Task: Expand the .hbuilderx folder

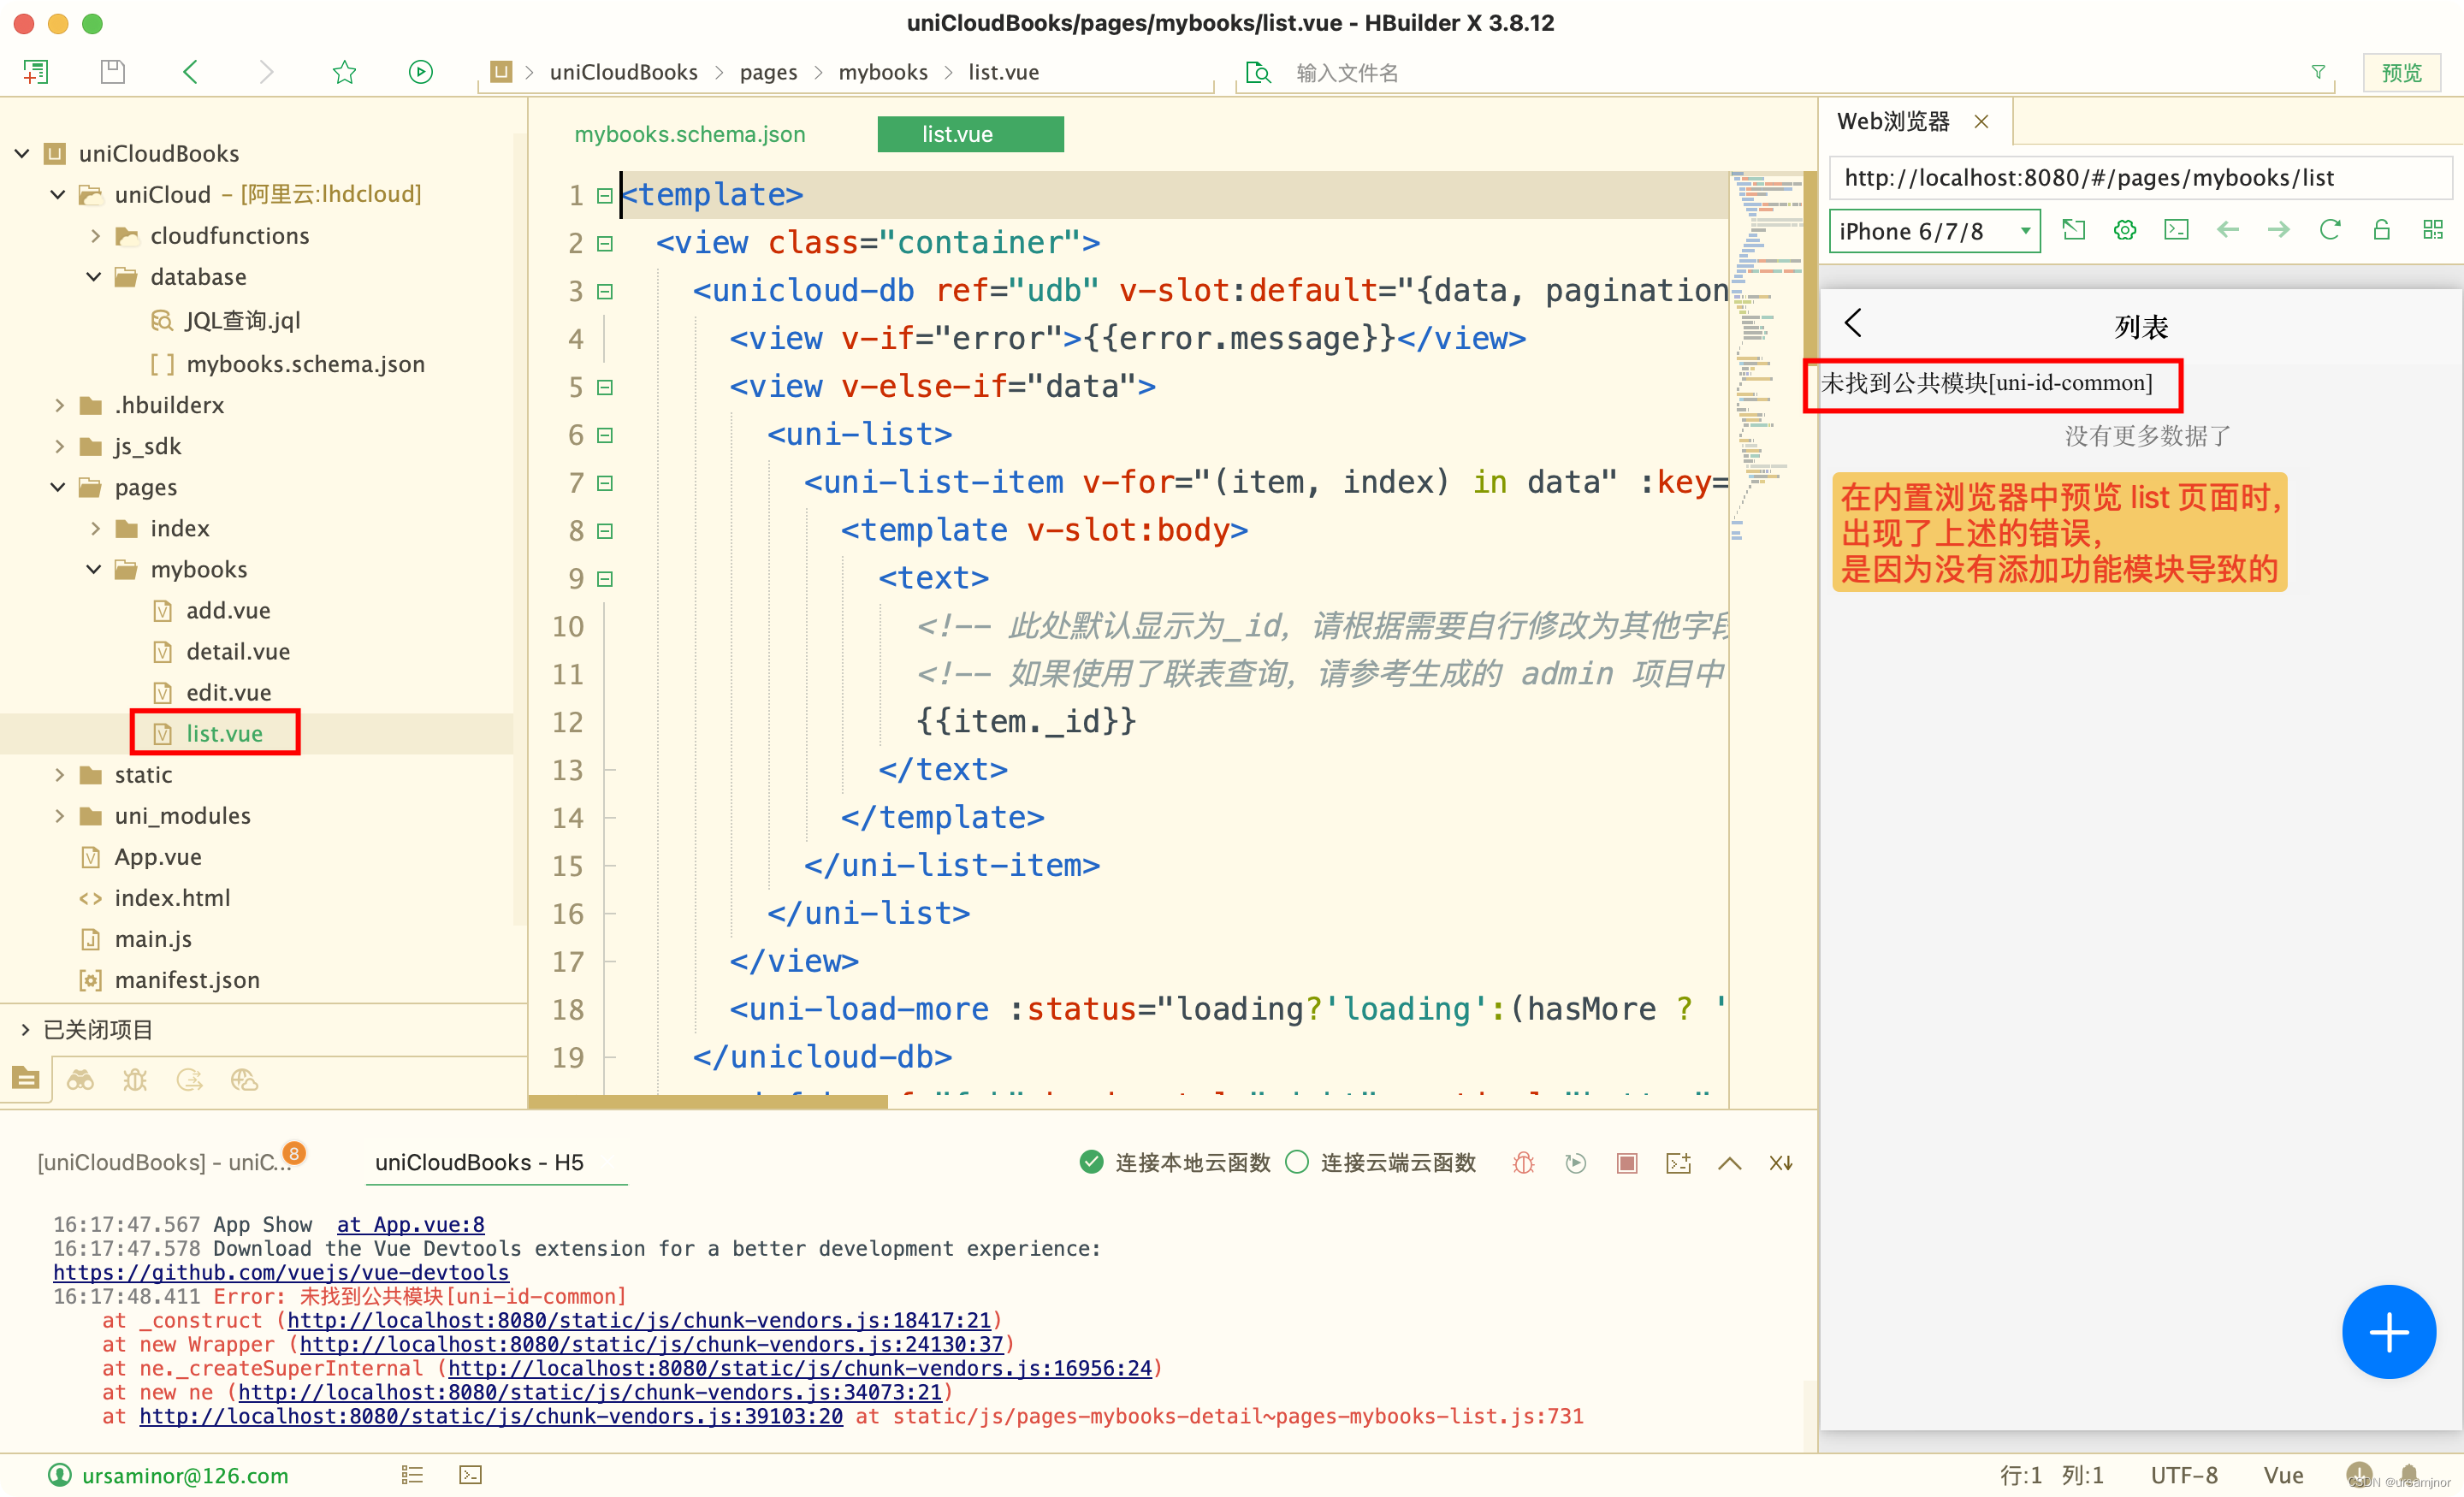Action: tap(59, 405)
